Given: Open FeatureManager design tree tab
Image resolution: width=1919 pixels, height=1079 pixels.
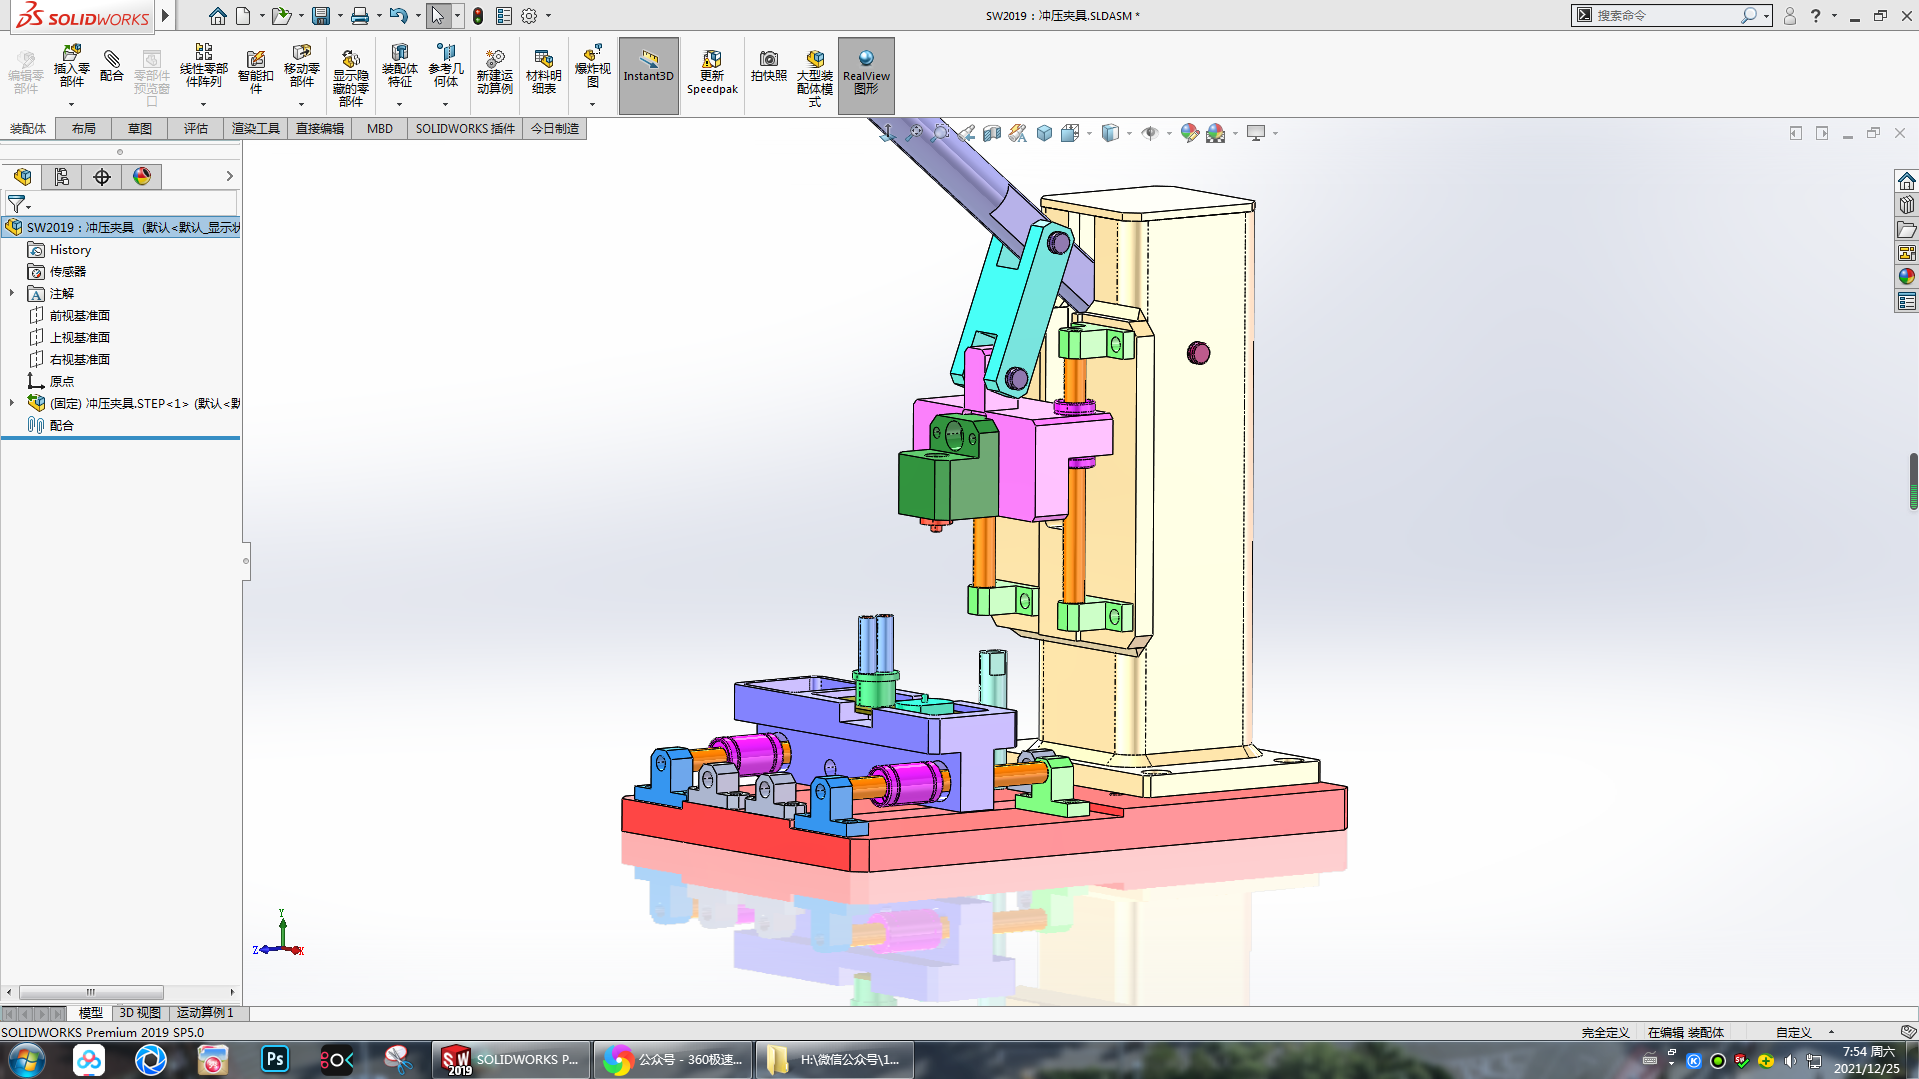Looking at the screenshot, I should click(x=22, y=177).
